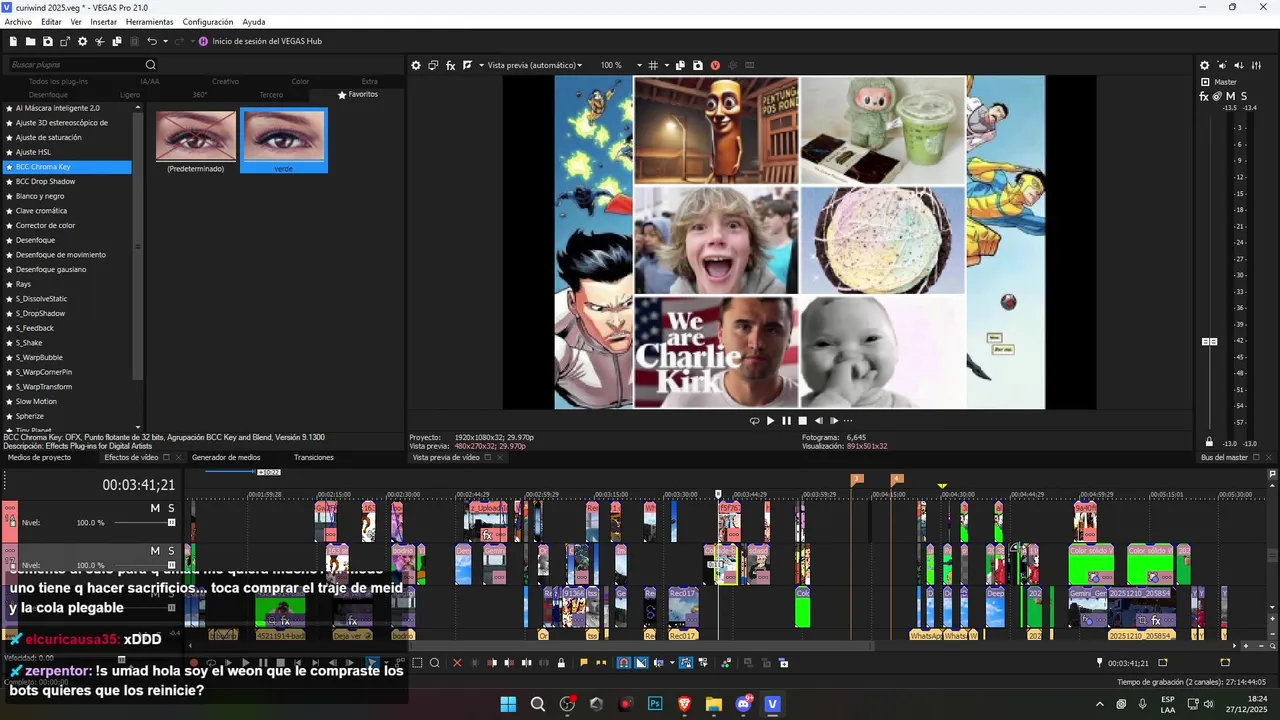1280x720 pixels.
Task: Open the Vista previa de vídeo tab
Action: 446,458
